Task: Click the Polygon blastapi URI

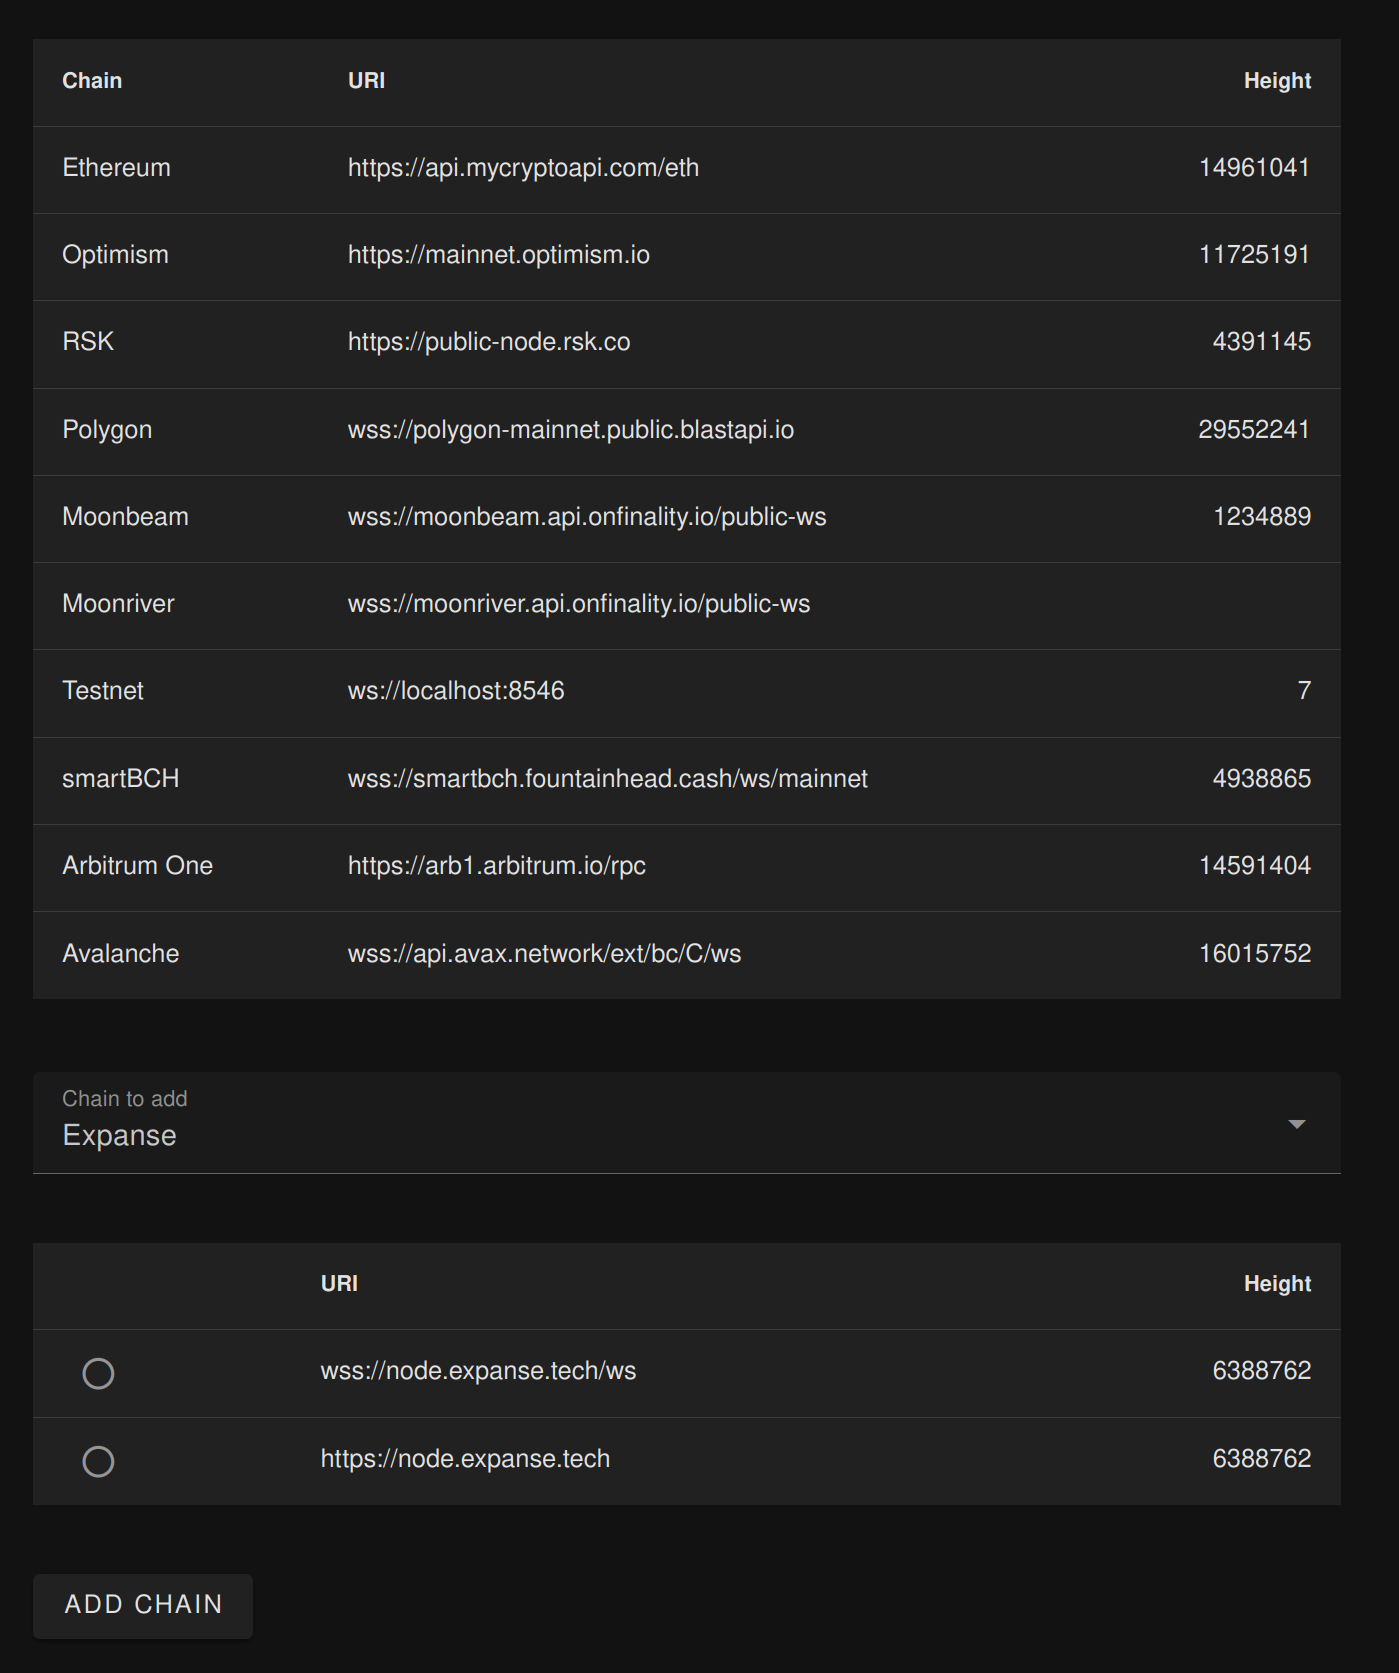Action: (x=570, y=430)
